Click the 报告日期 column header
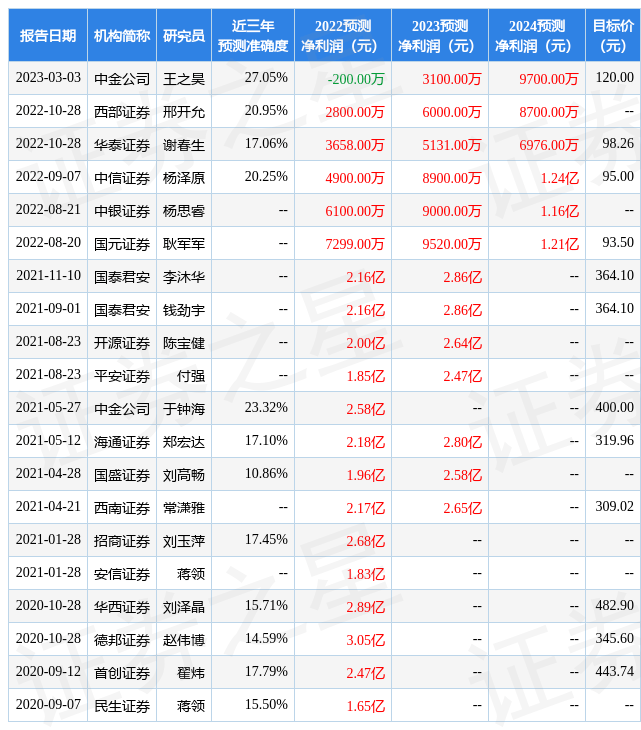The height and width of the screenshot is (730, 641). tap(48, 35)
